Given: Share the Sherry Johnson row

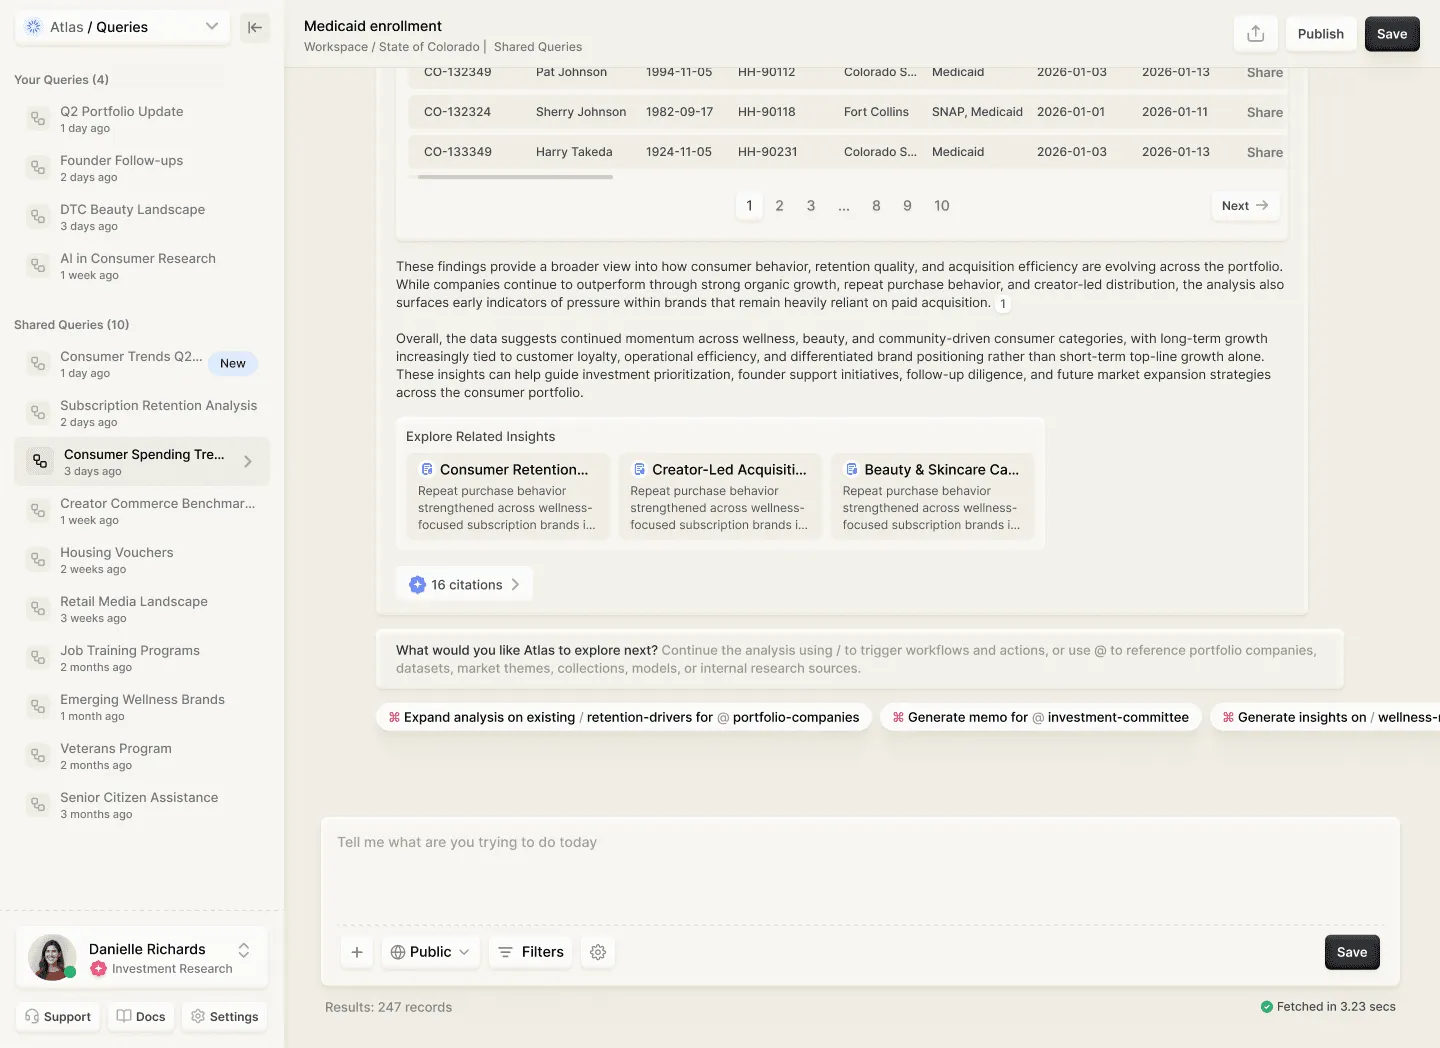Looking at the screenshot, I should coord(1264,113).
